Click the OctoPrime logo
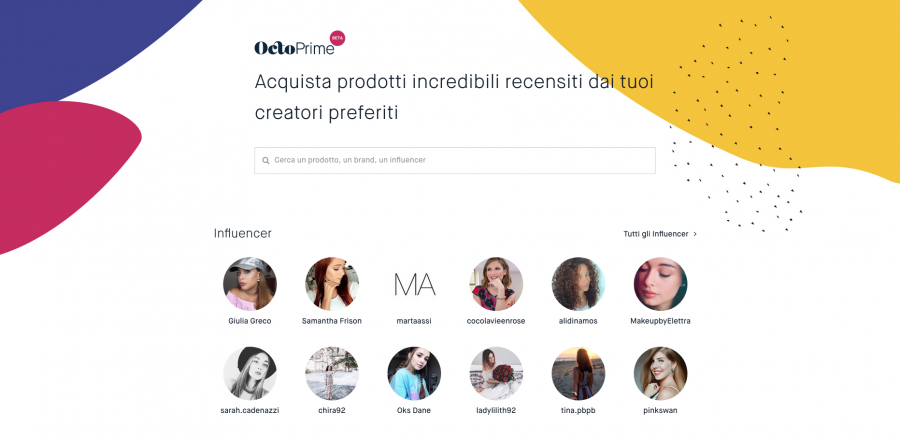 coord(294,48)
